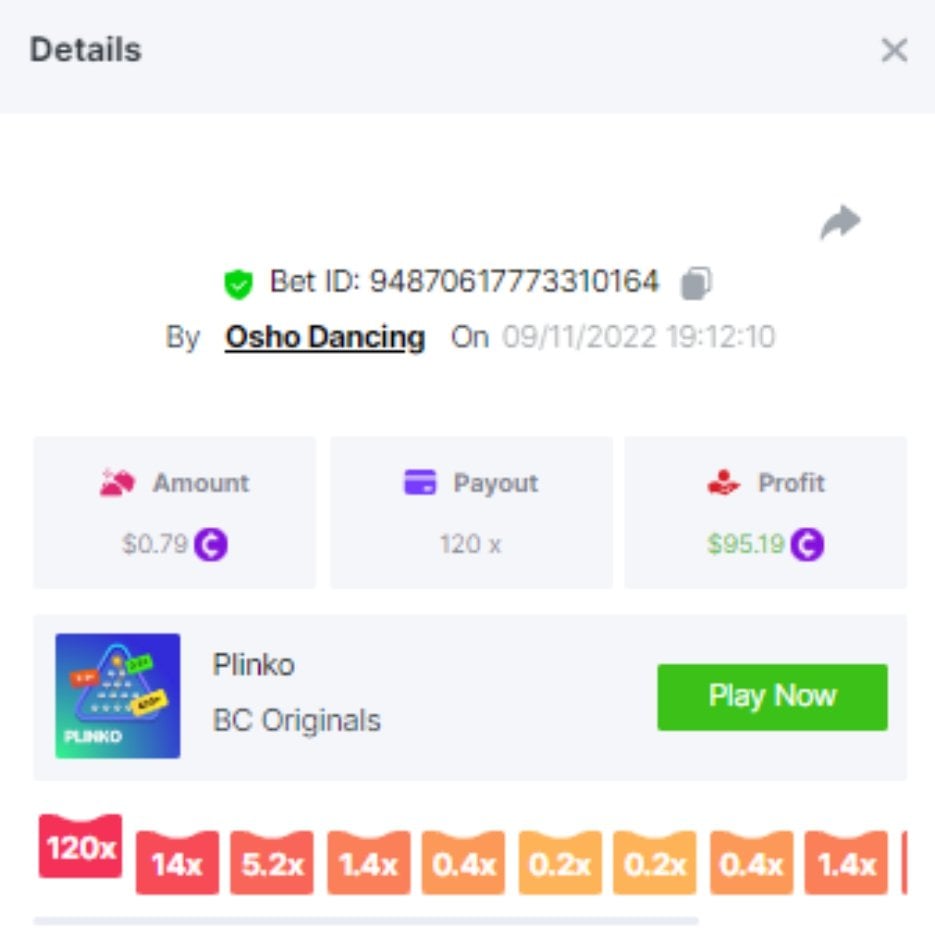The width and height of the screenshot is (935, 942).
Task: Open the Plinko game thumbnail
Action: click(118, 696)
